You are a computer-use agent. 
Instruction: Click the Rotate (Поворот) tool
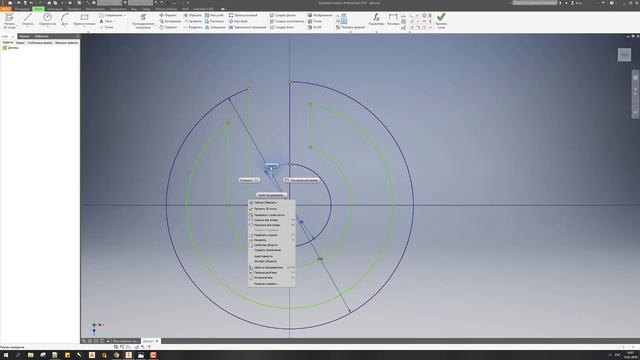168,27
